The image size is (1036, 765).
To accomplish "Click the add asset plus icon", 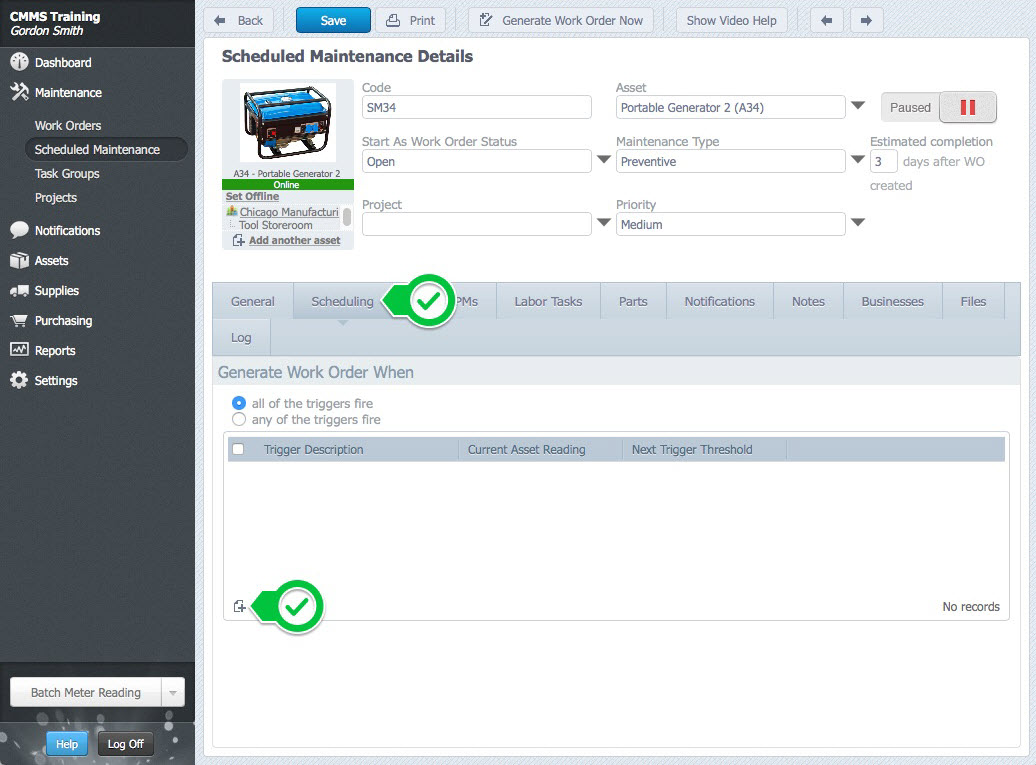I will (239, 240).
